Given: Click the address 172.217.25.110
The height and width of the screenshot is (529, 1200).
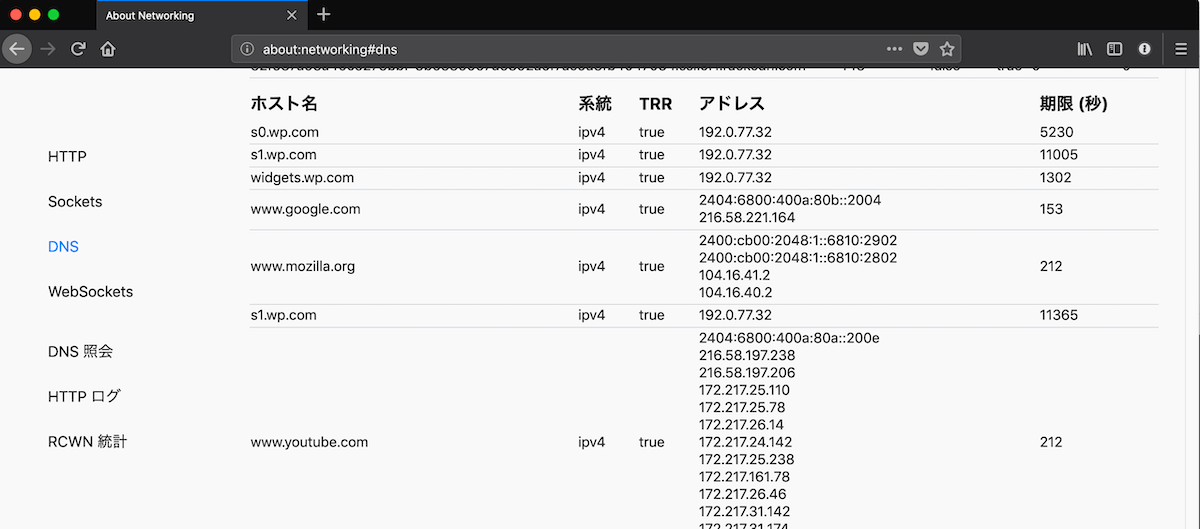Looking at the screenshot, I should click(744, 390).
